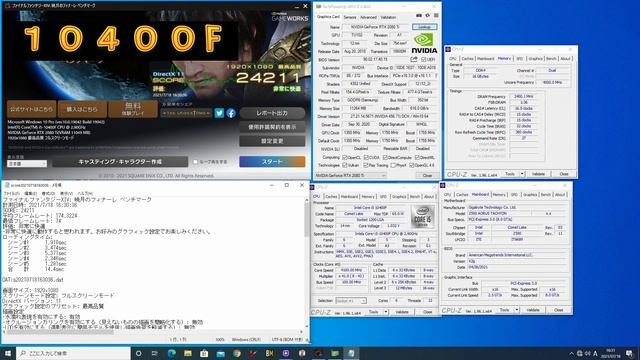Open the Notepad 編集 menu

(31, 193)
